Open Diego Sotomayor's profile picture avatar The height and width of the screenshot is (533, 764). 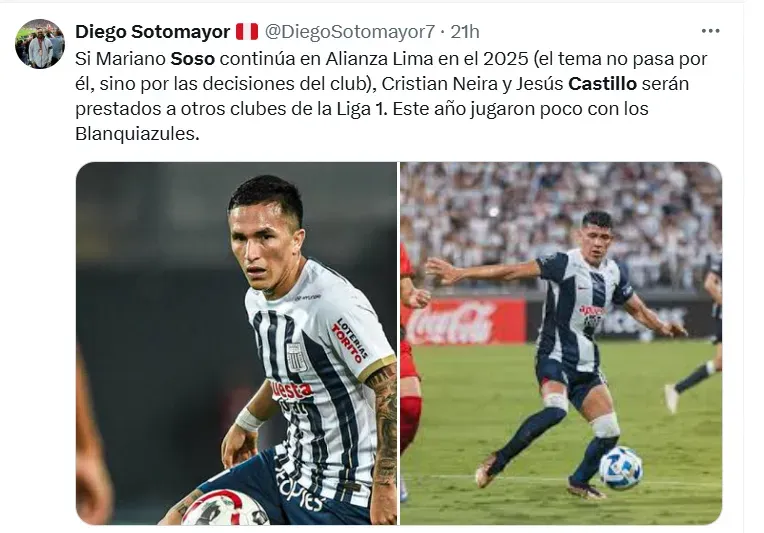click(40, 44)
